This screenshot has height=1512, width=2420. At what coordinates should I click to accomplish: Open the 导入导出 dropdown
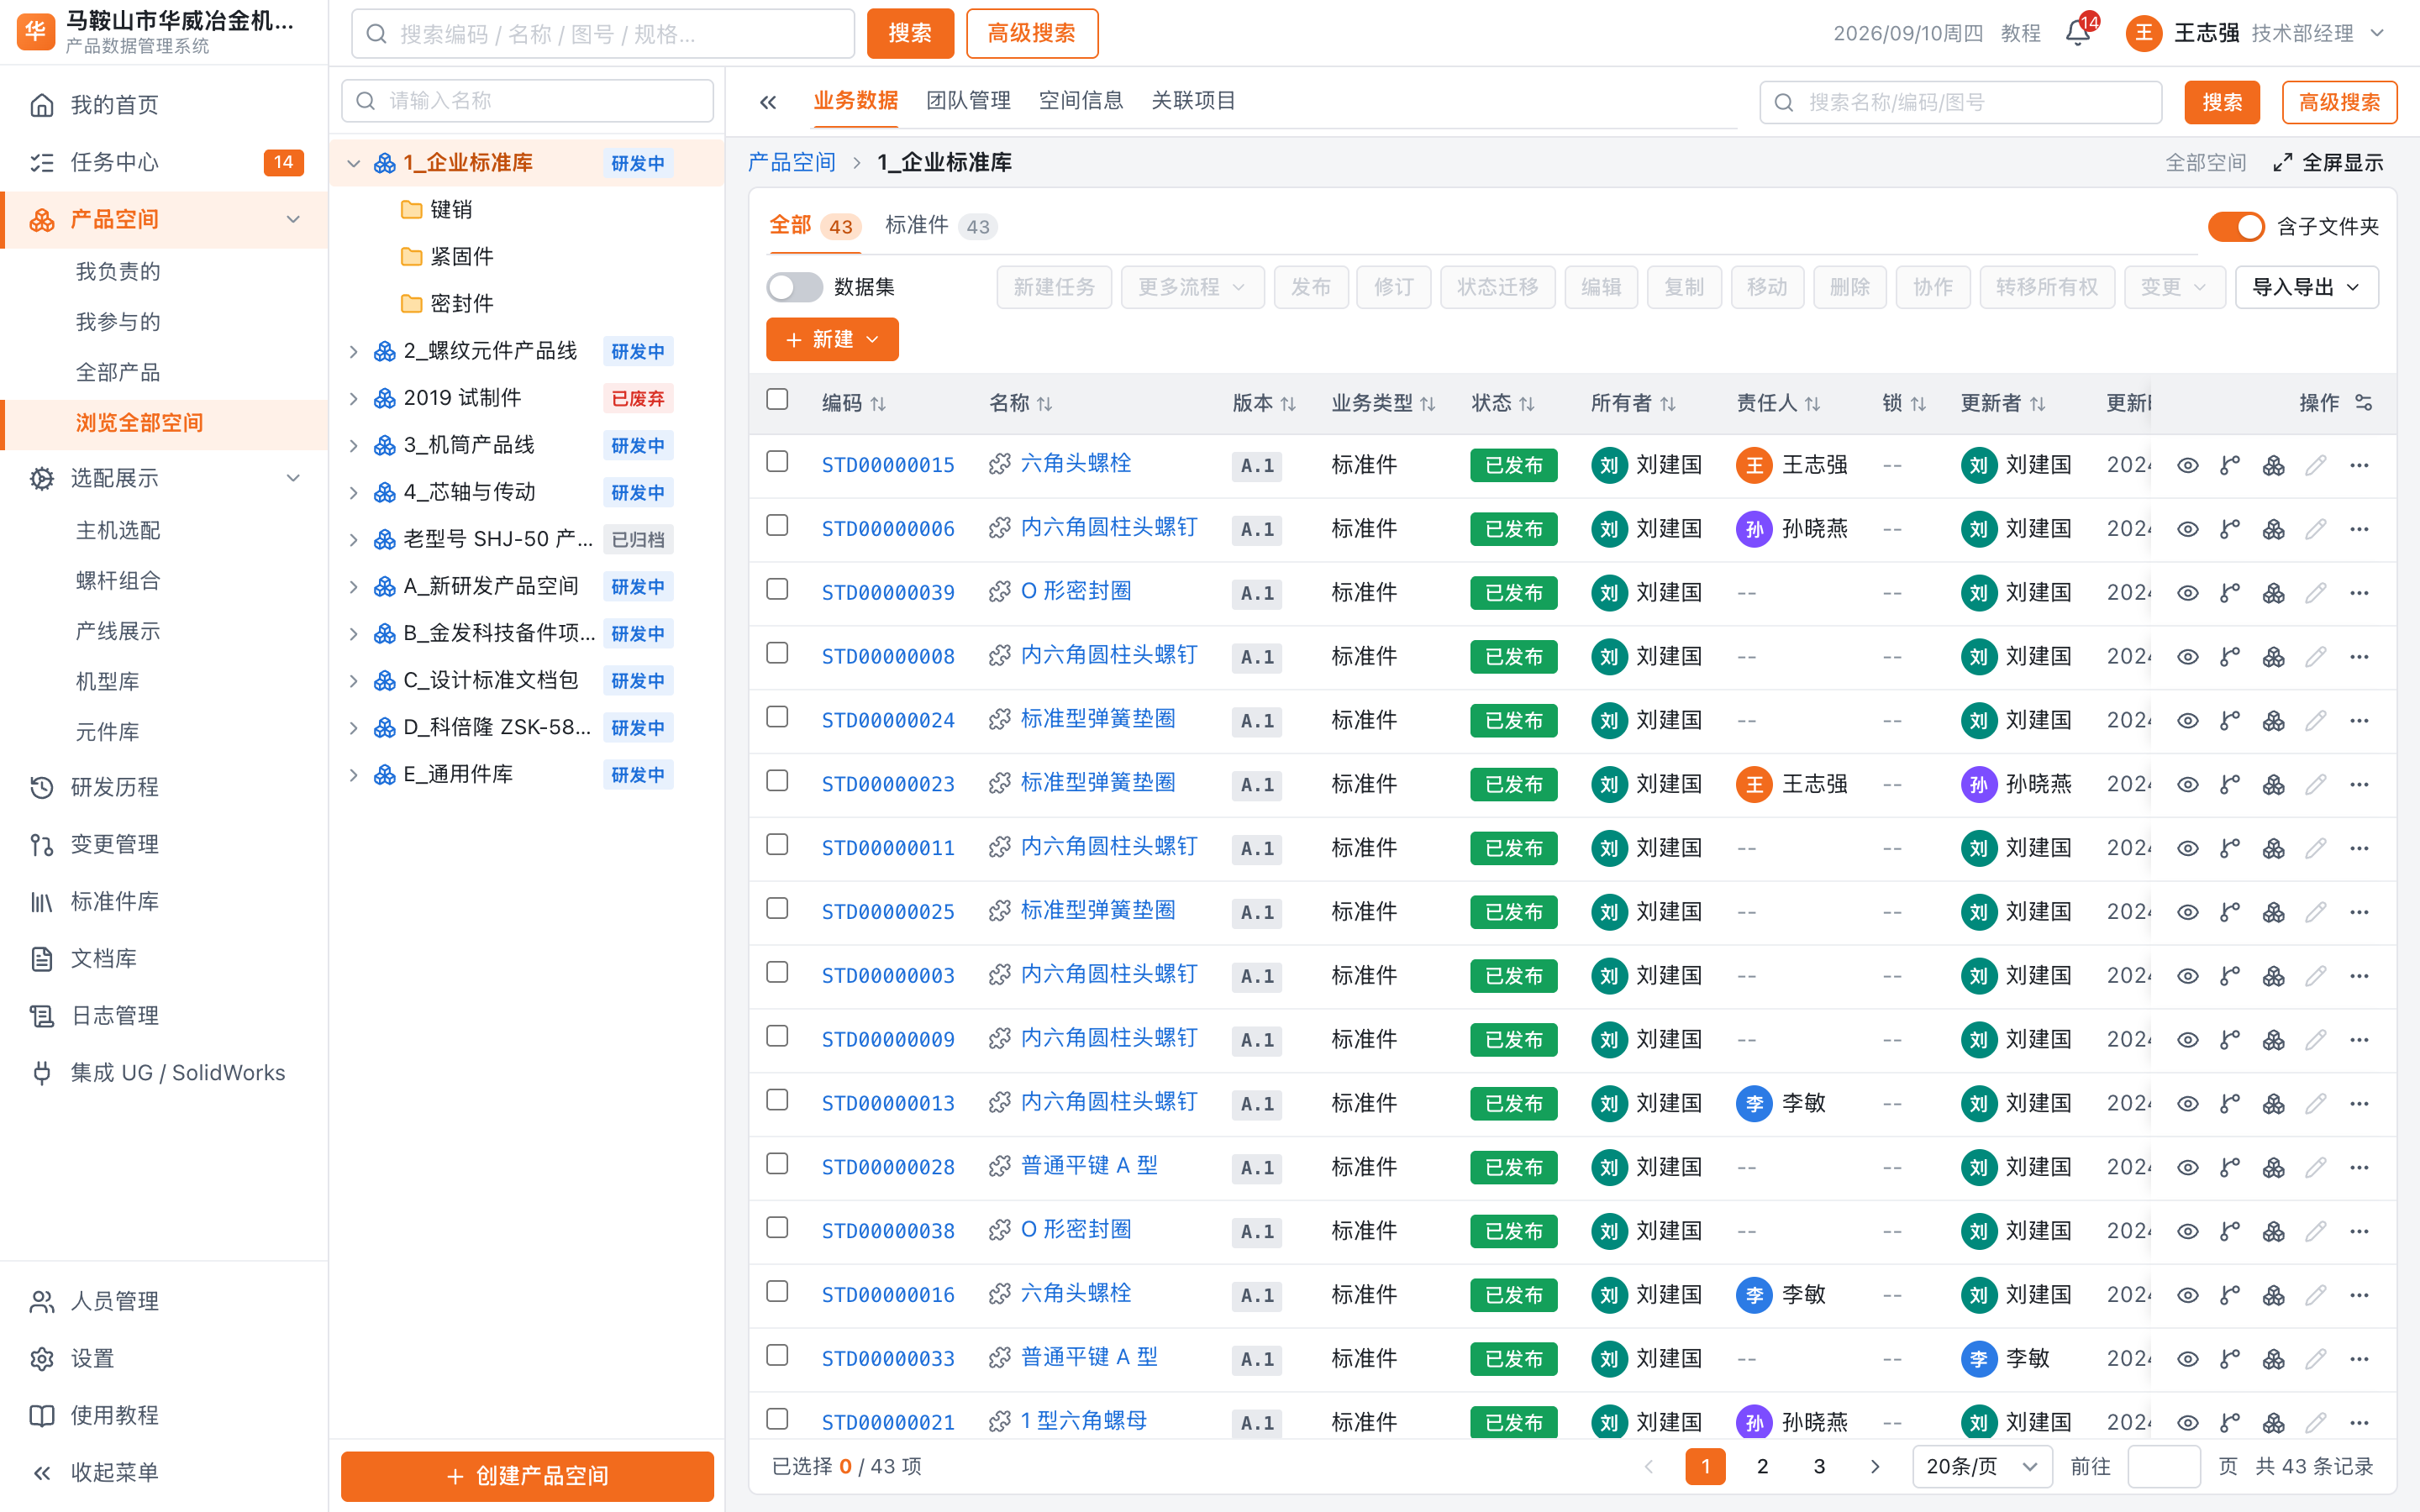[x=2306, y=287]
